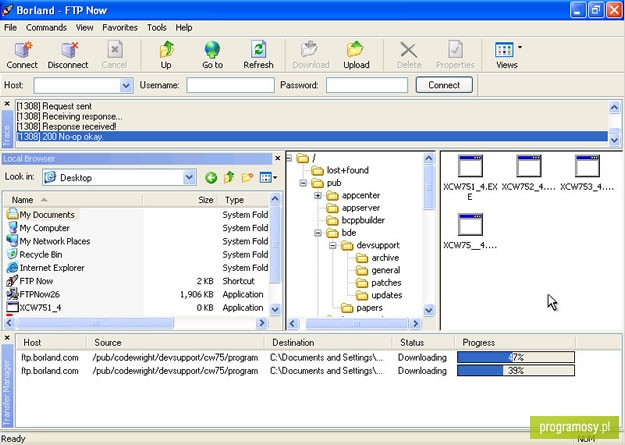
Task: Go up one directory with Up icon
Action: [166, 55]
